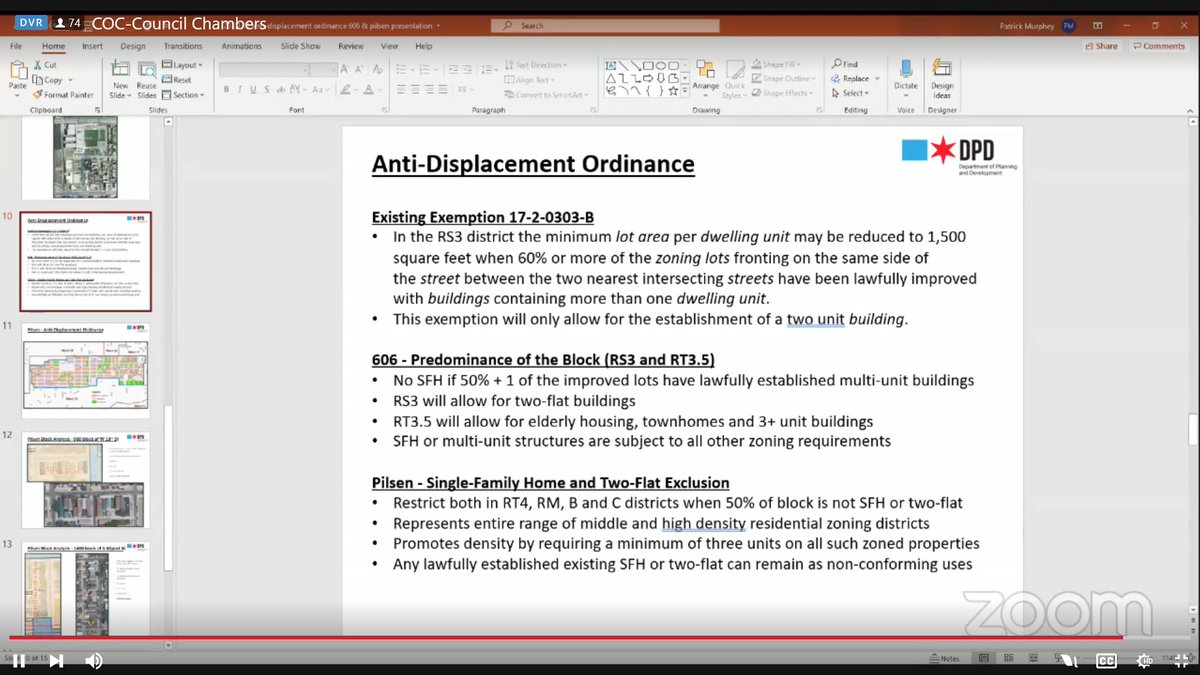
Task: Click the Copy command
Action: pos(47,80)
